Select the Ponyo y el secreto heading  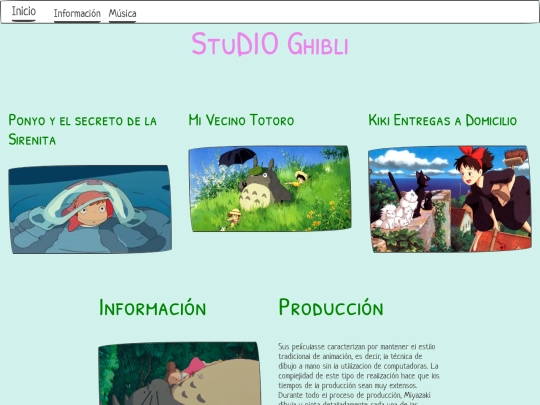click(83, 130)
